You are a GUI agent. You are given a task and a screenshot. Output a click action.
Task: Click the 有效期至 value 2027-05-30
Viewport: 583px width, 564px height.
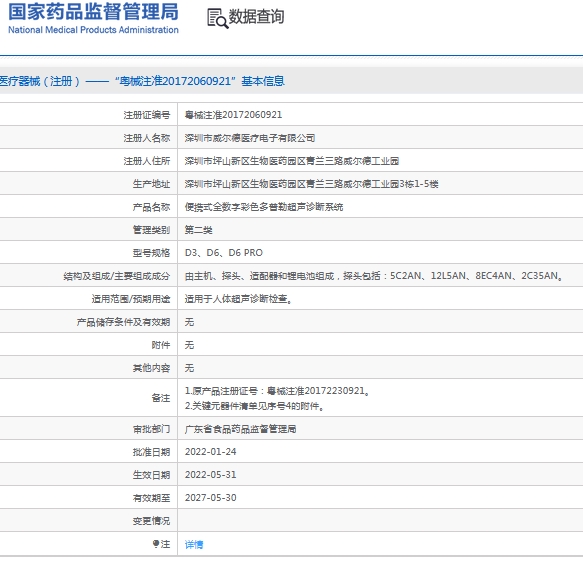pyautogui.click(x=210, y=498)
